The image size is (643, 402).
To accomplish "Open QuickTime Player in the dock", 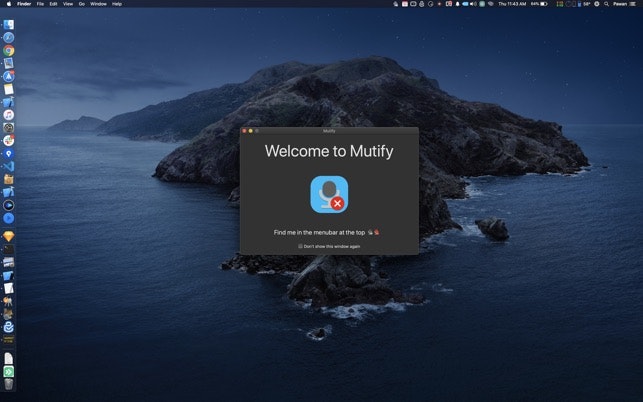I will coord(9,205).
